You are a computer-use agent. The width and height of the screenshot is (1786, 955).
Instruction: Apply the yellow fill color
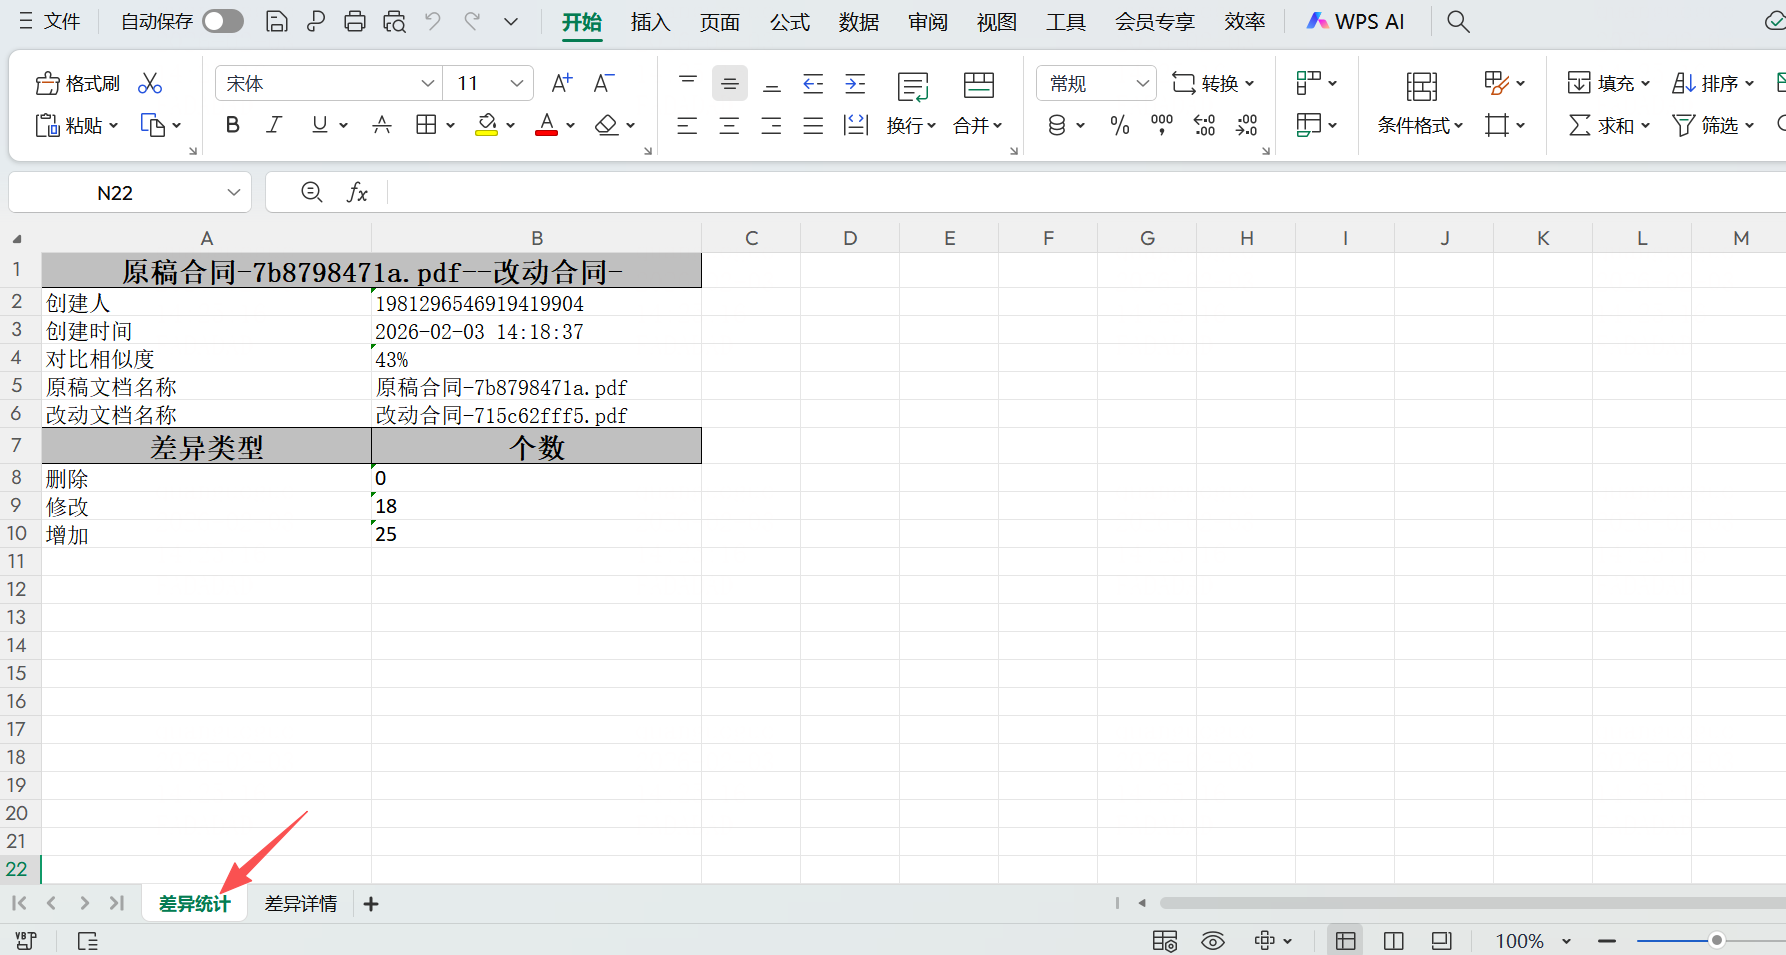point(487,125)
